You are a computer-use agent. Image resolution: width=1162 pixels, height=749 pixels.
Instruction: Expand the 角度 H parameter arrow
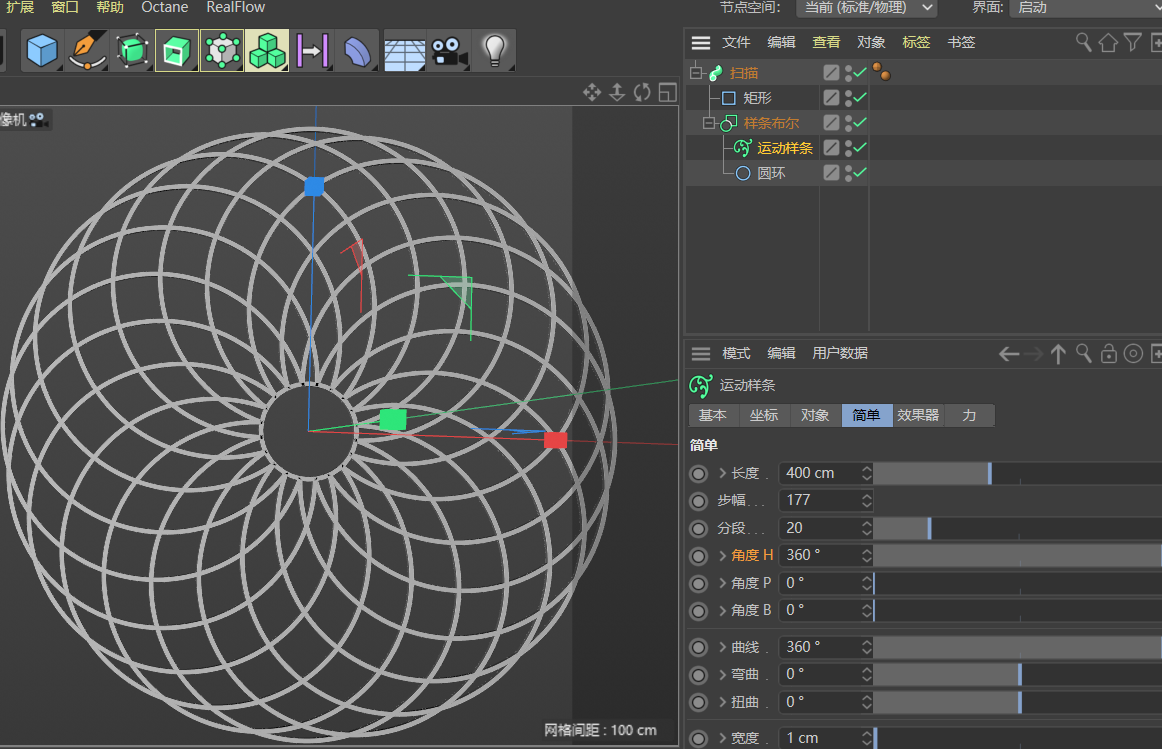[x=722, y=555]
